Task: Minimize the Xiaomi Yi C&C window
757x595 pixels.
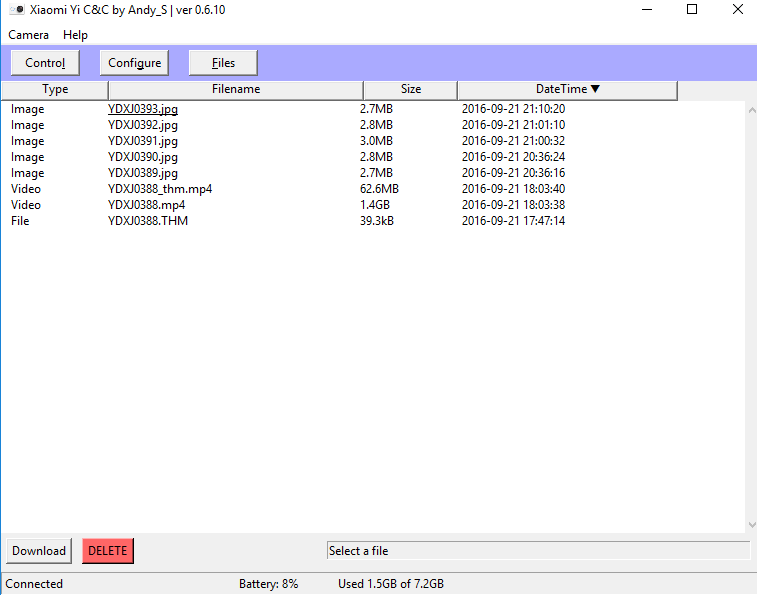Action: (647, 10)
